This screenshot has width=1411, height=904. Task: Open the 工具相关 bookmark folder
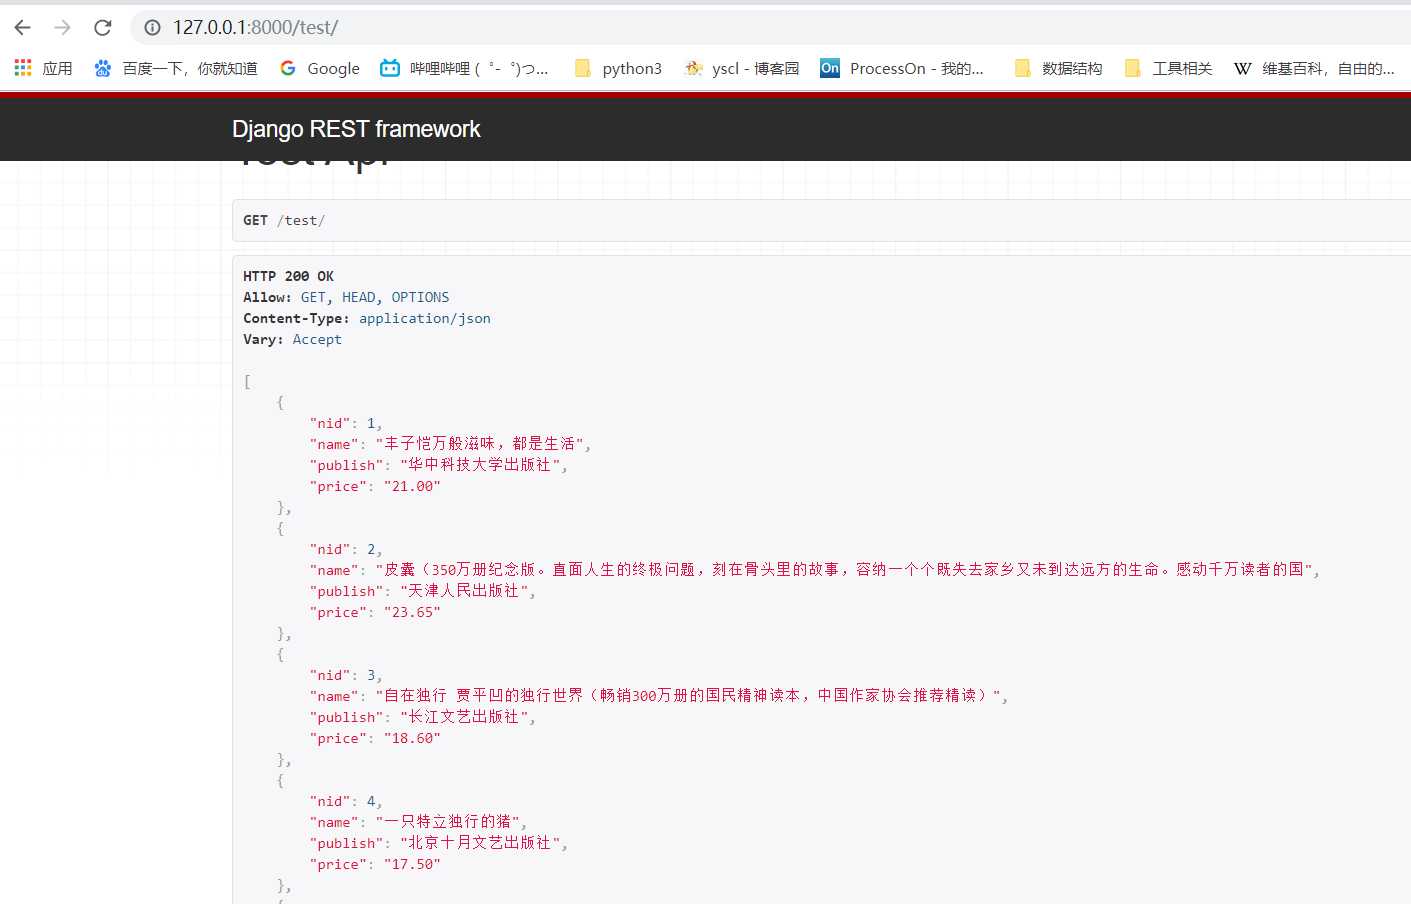point(1168,68)
